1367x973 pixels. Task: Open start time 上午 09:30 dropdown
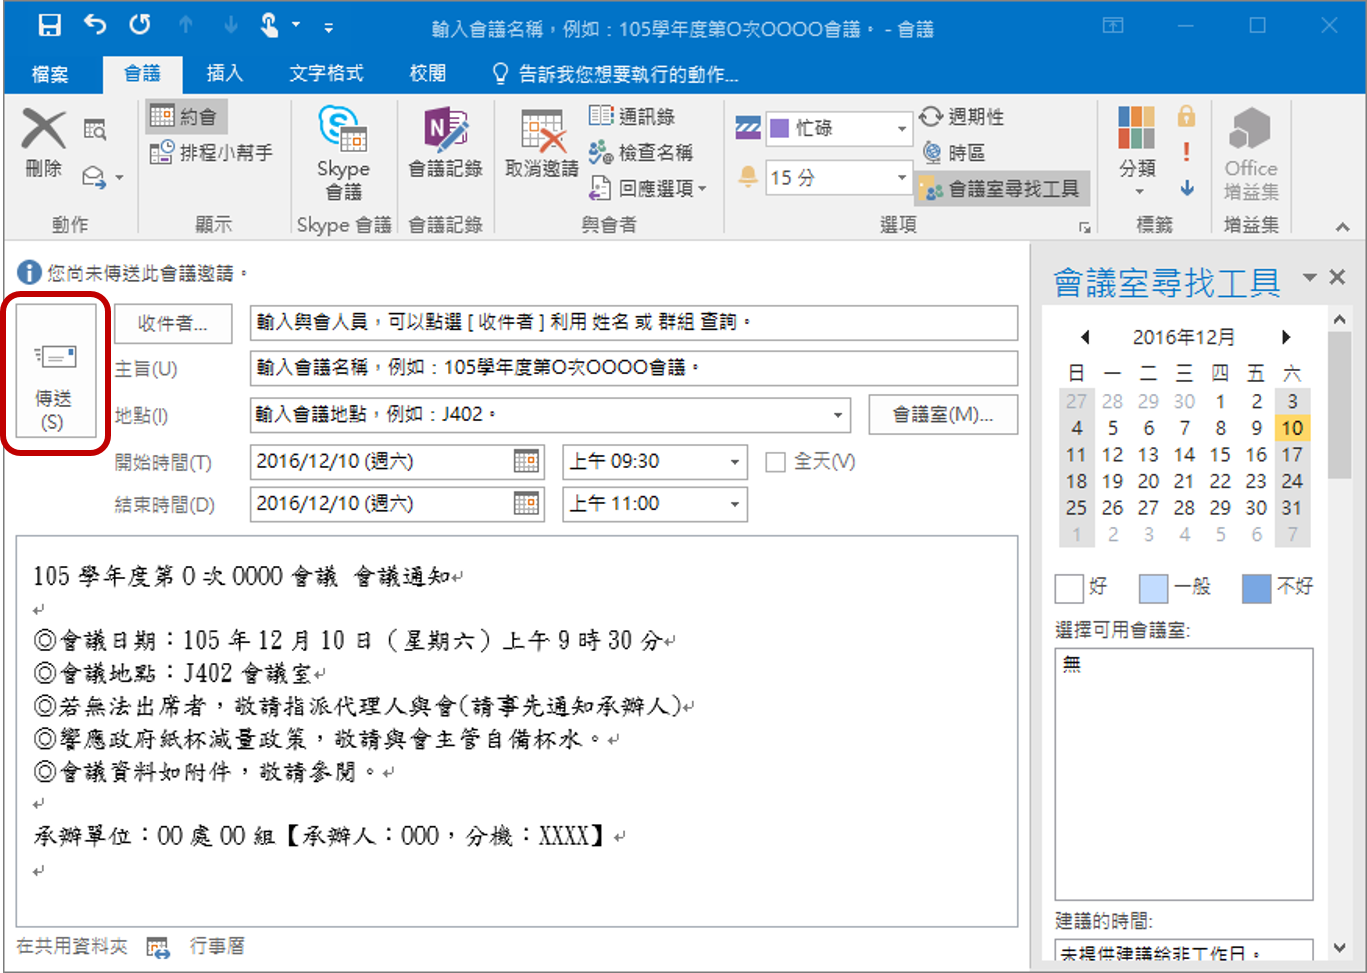click(735, 462)
